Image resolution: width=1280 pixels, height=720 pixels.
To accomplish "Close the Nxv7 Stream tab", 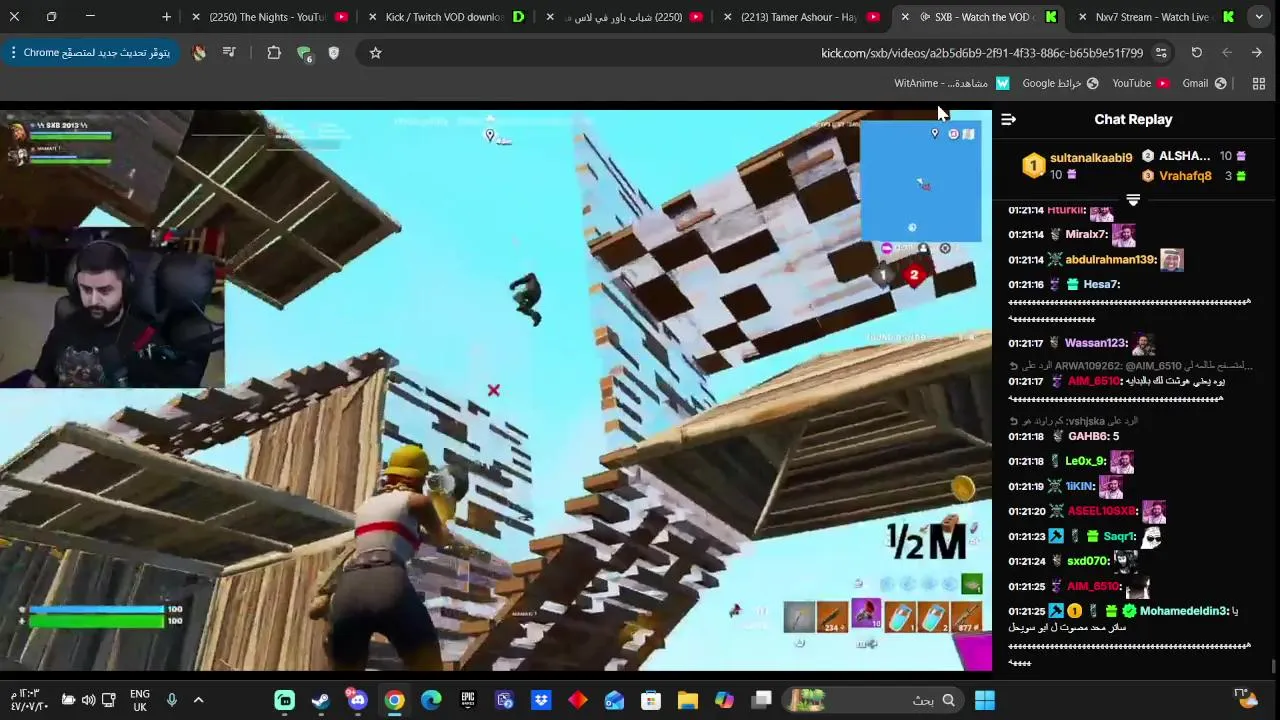I will click(x=1082, y=17).
